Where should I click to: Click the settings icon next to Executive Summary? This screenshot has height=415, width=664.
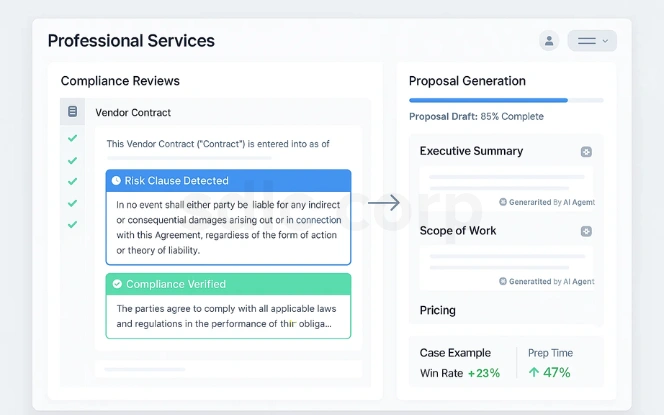586,152
